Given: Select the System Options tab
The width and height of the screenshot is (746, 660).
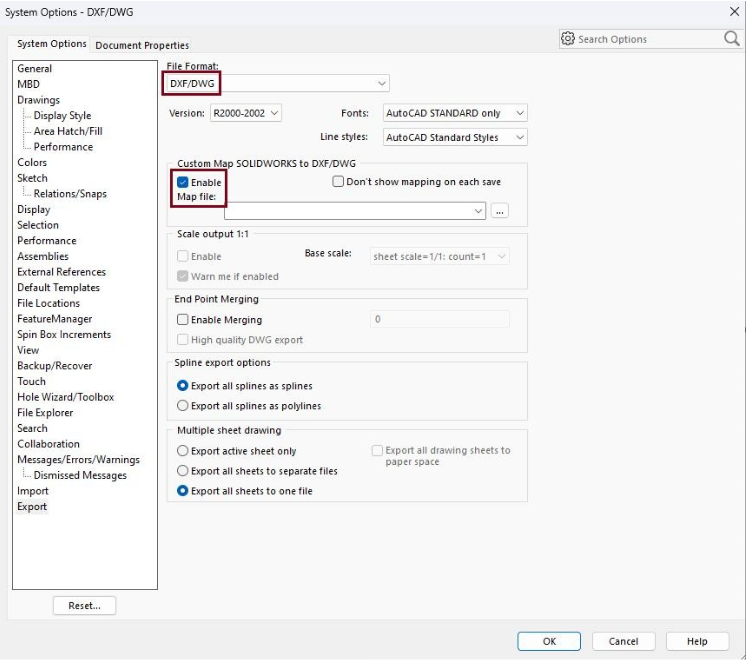Looking at the screenshot, I should (51, 44).
